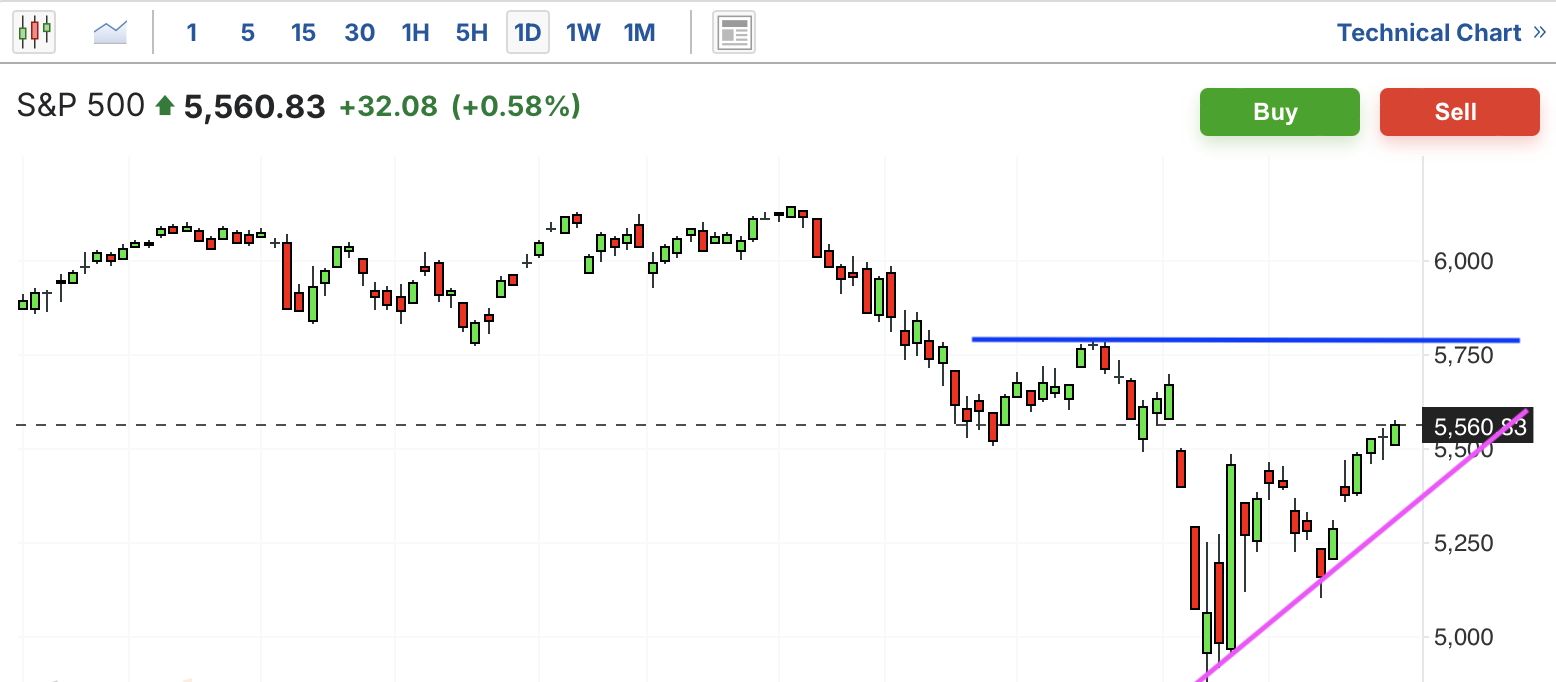Viewport: 1556px width, 682px height.
Task: Switch to the 5 minute interval
Action: (247, 33)
